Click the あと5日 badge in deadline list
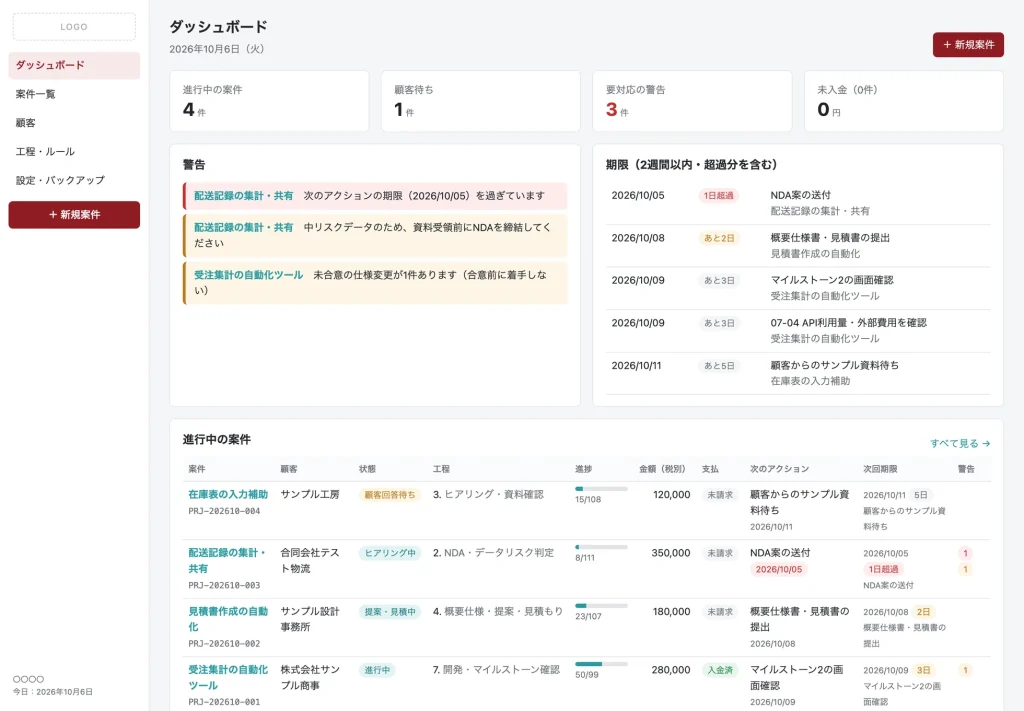Image resolution: width=1024 pixels, height=711 pixels. (718, 366)
